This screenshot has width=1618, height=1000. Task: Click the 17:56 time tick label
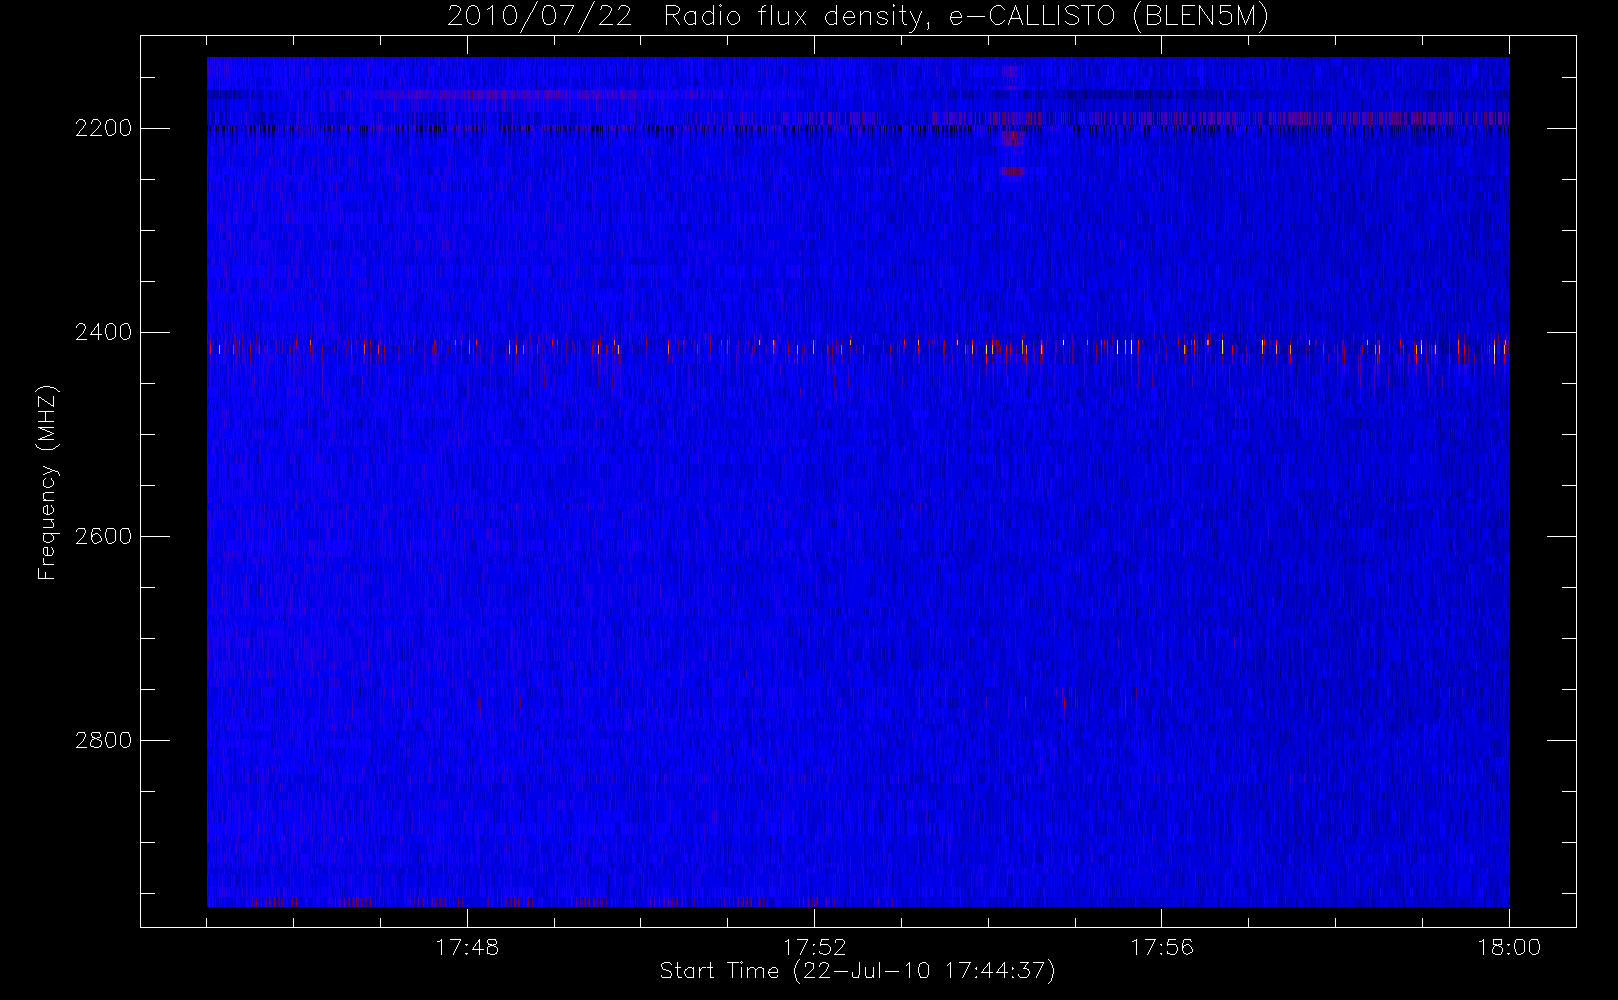(1161, 946)
